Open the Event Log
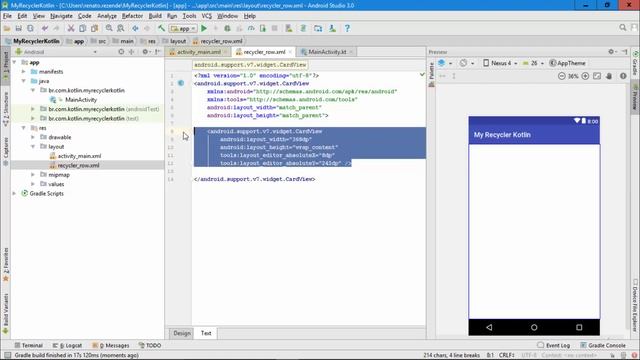 pos(553,345)
